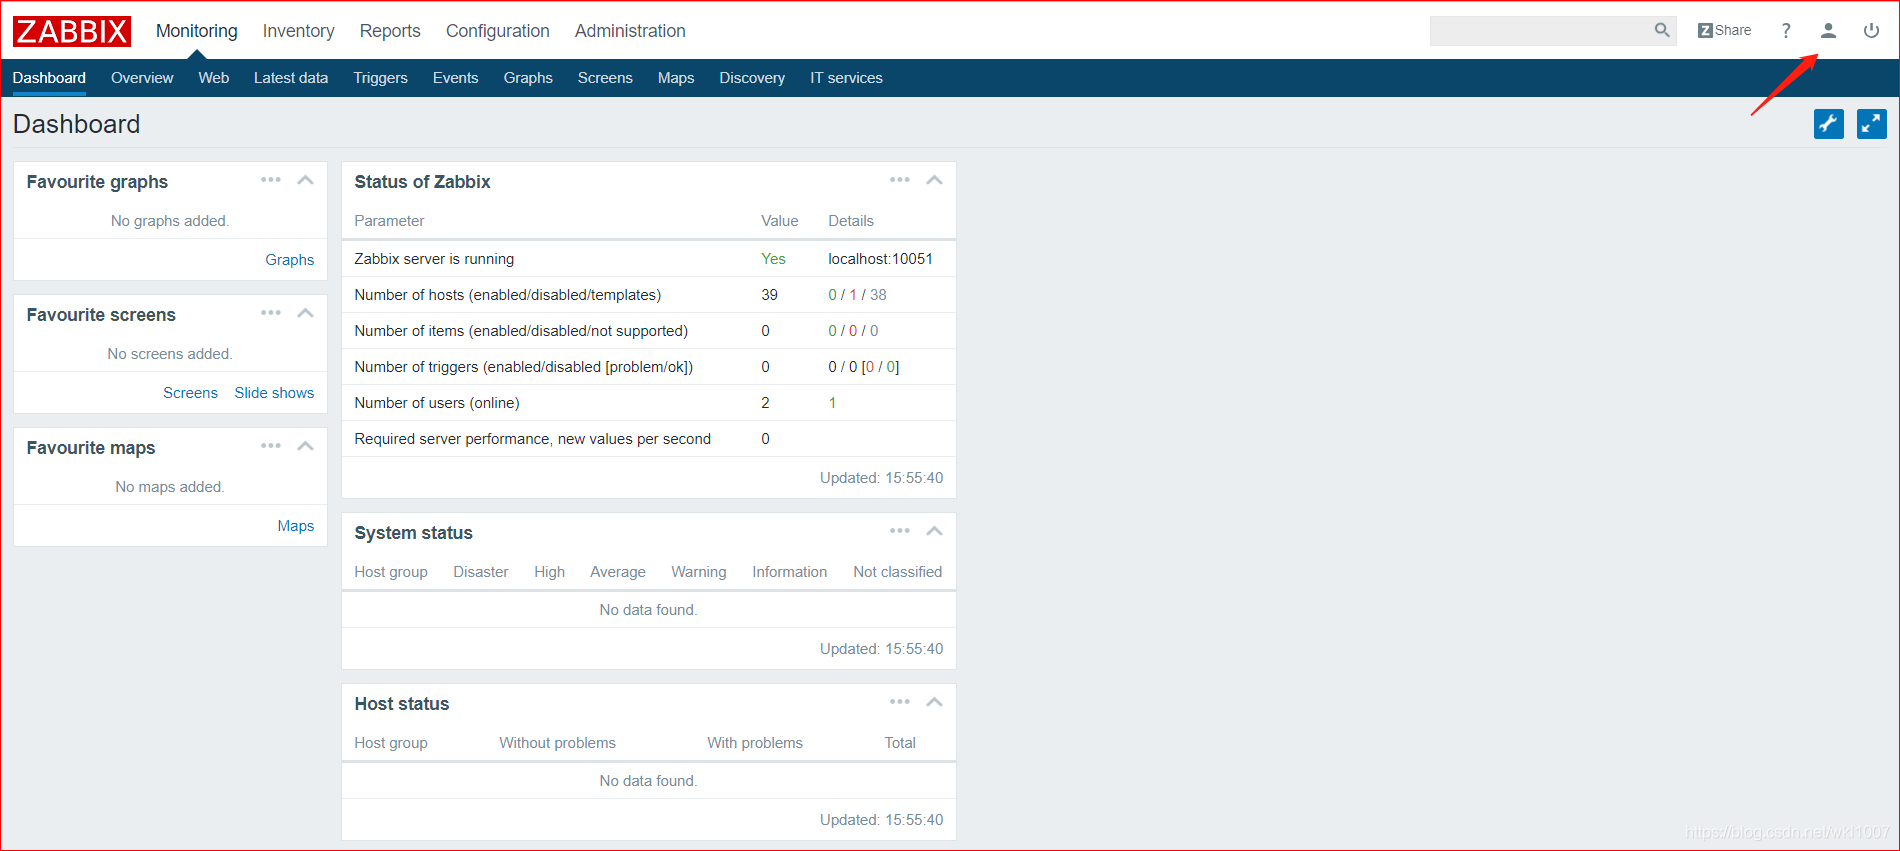1900x851 pixels.
Task: Click the 'Zabbix server is running' row
Action: point(648,259)
